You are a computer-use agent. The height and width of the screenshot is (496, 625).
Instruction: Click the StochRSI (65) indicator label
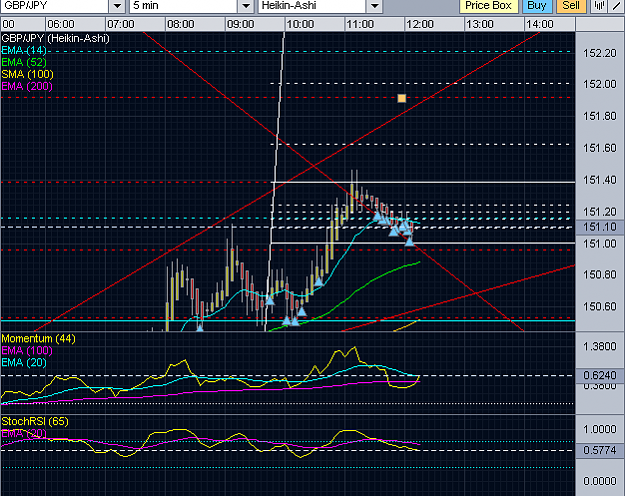tap(35, 421)
